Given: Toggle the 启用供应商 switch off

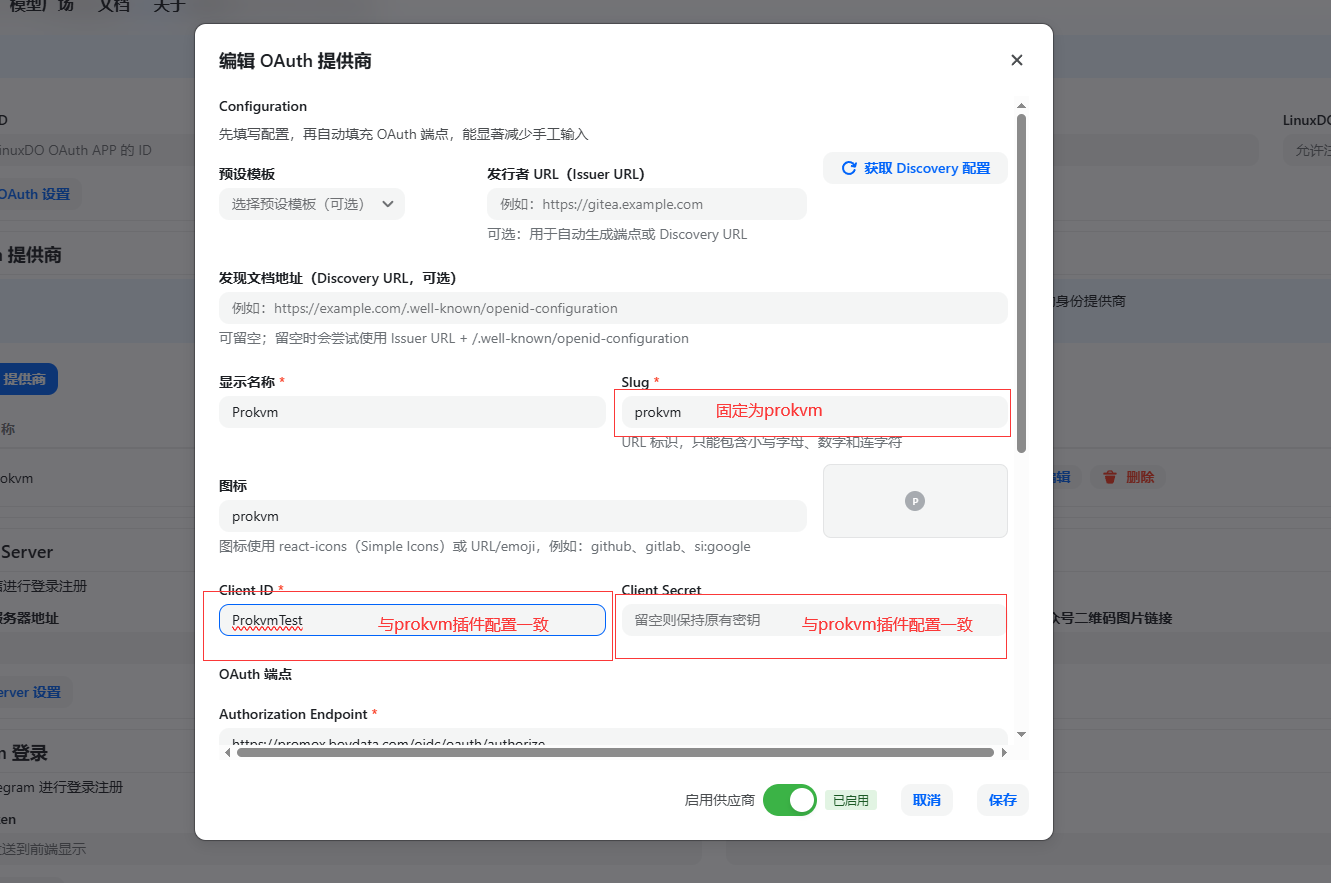Looking at the screenshot, I should pos(789,800).
